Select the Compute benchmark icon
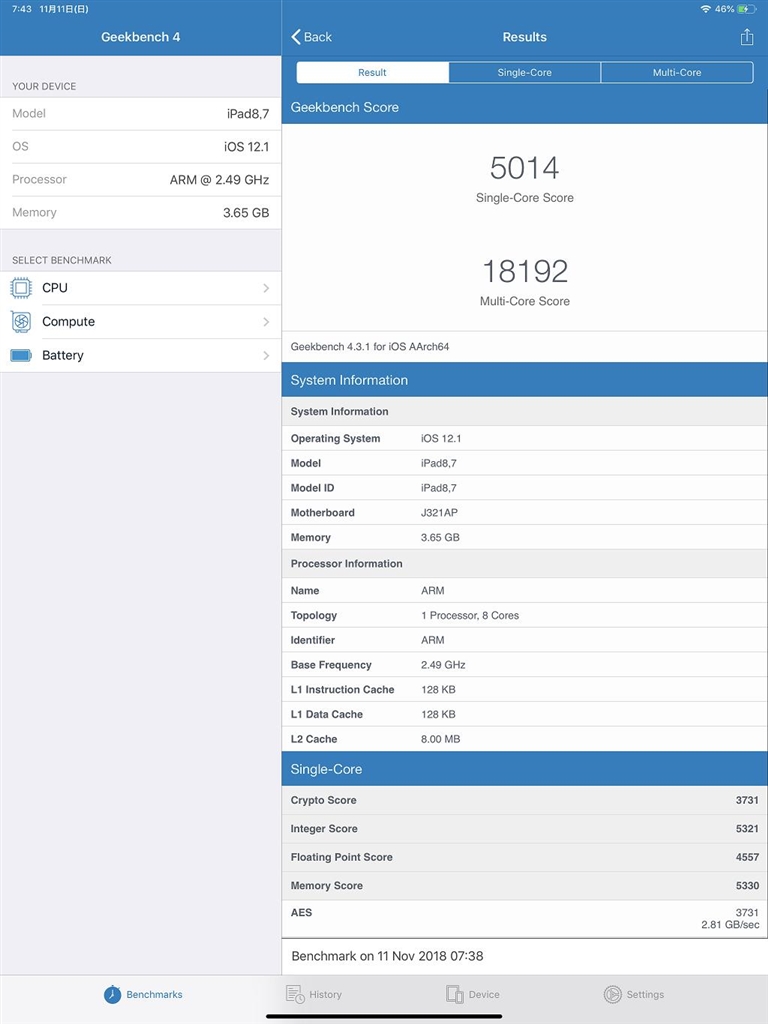 21,321
